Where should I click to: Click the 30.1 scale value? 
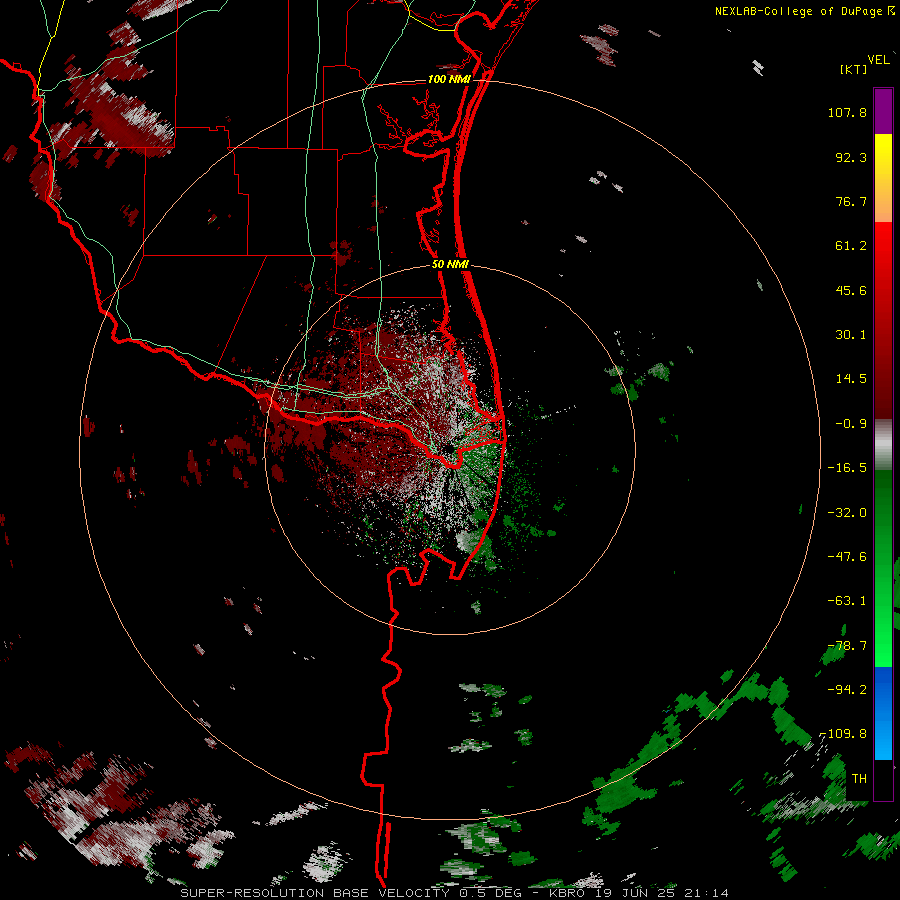[x=851, y=335]
